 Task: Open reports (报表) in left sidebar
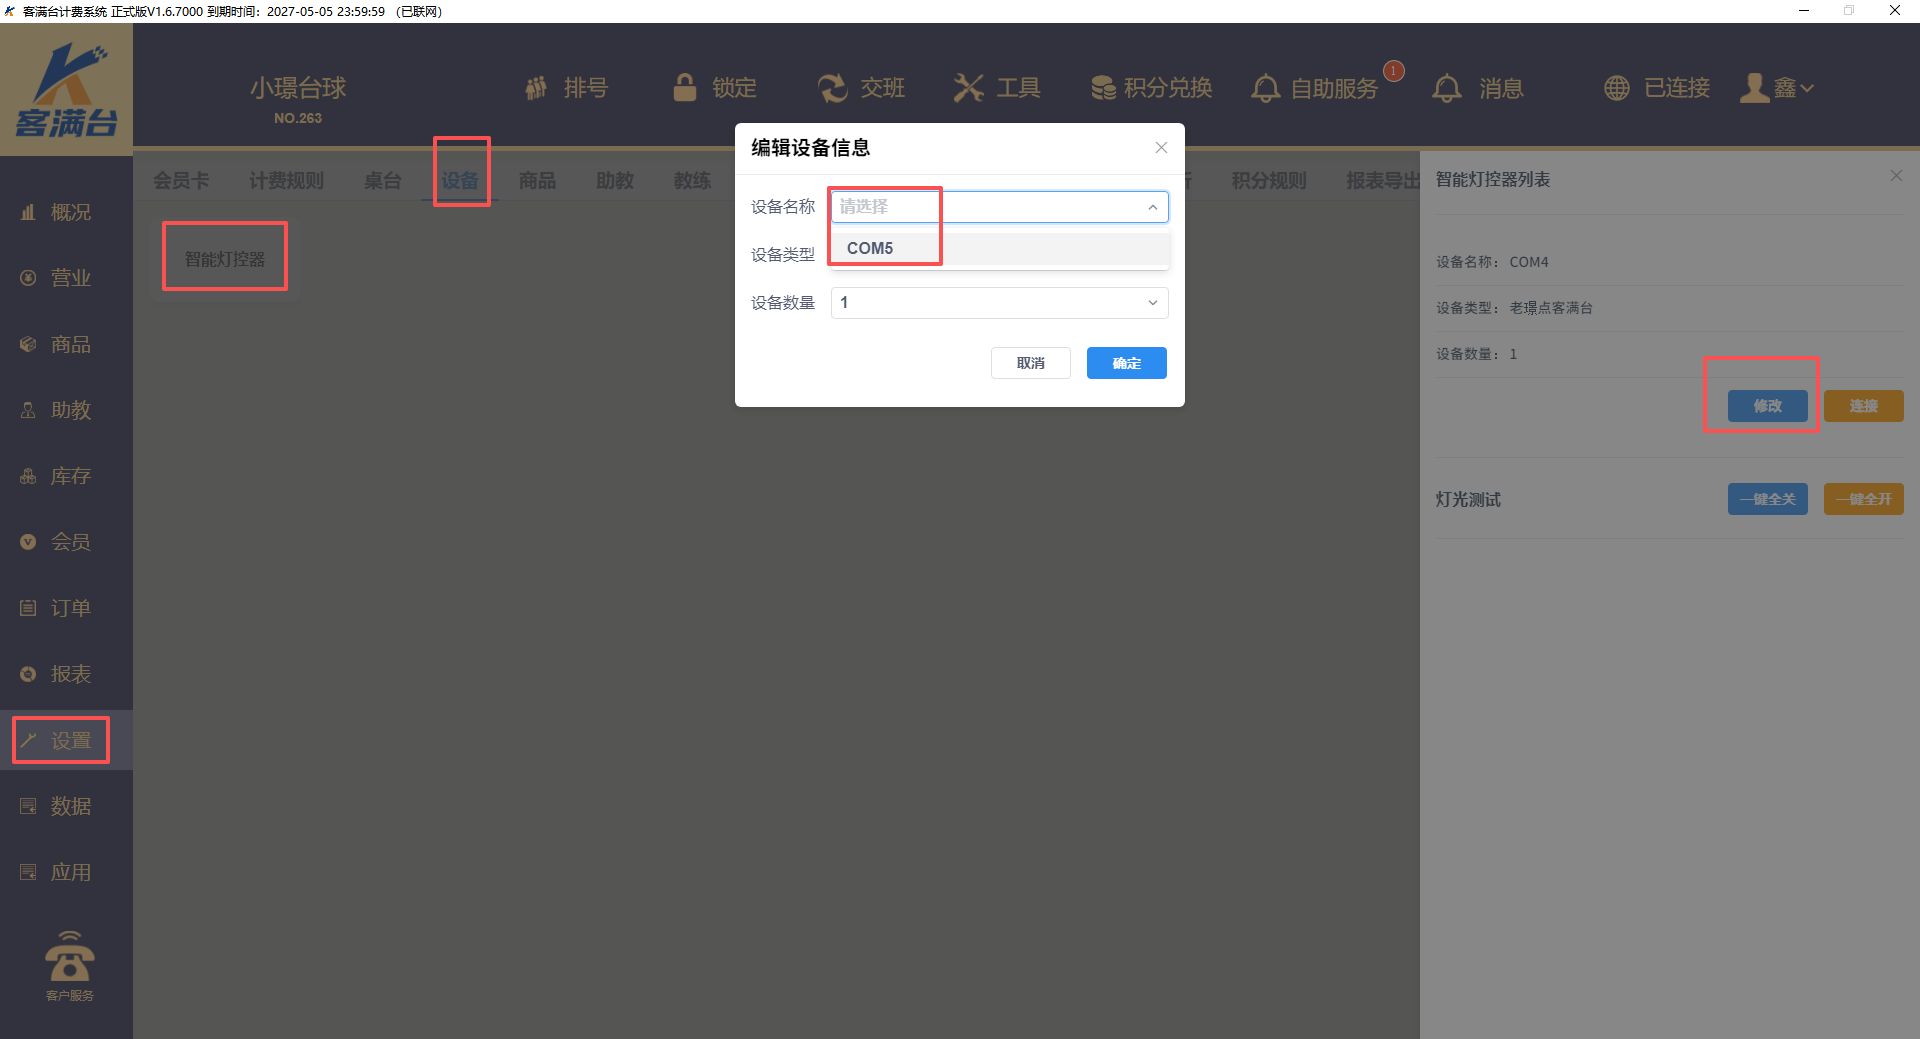pyautogui.click(x=70, y=674)
